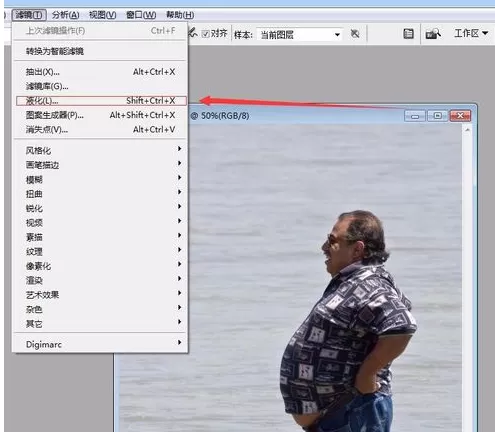Viewport: 495px width, 432px height.
Task: Select 图案生成器(P)... menu entry
Action: (100, 115)
